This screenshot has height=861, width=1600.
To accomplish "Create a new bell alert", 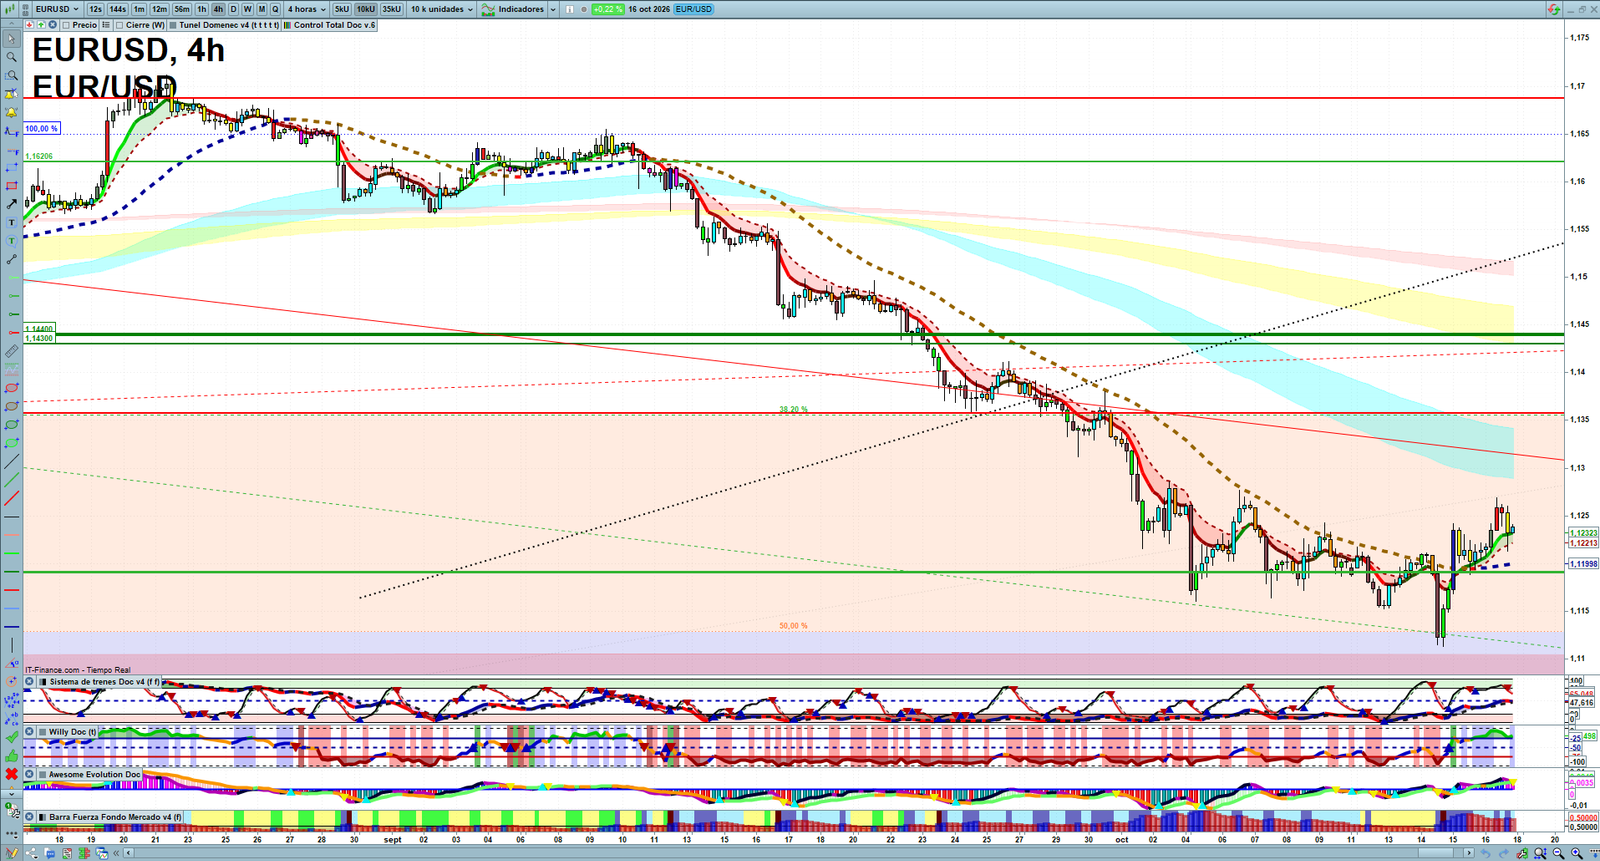I will 12,113.
